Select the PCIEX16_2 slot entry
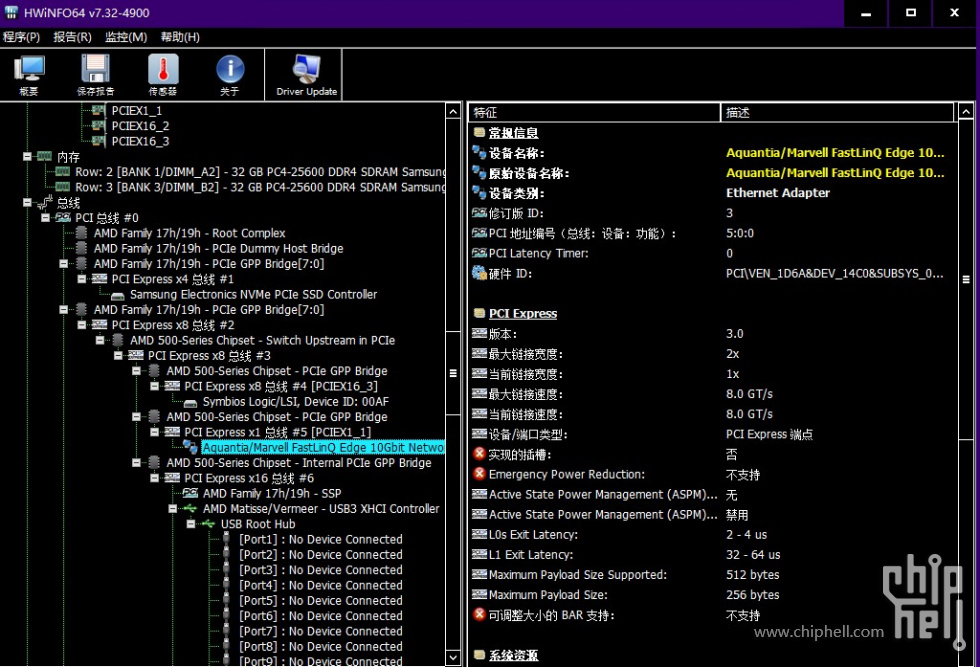The height and width of the screenshot is (667, 980). point(140,126)
